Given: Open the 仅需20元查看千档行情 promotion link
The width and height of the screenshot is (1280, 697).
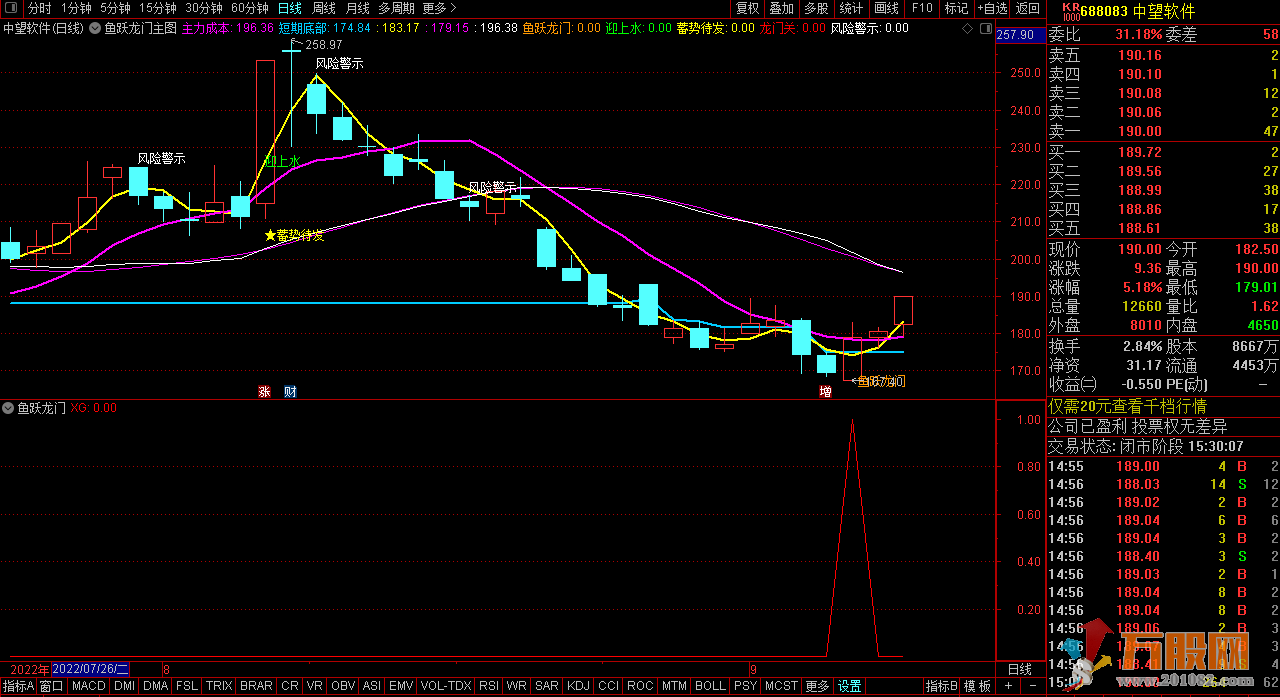Looking at the screenshot, I should (1127, 406).
